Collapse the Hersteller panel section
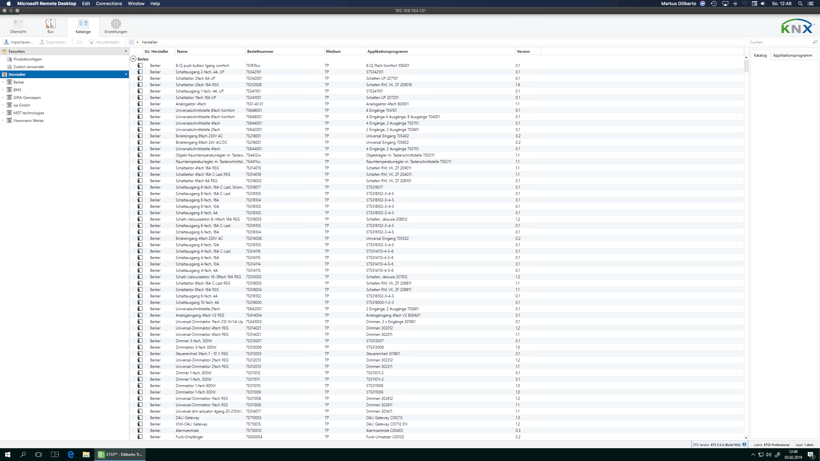The image size is (820, 461). coord(126,75)
